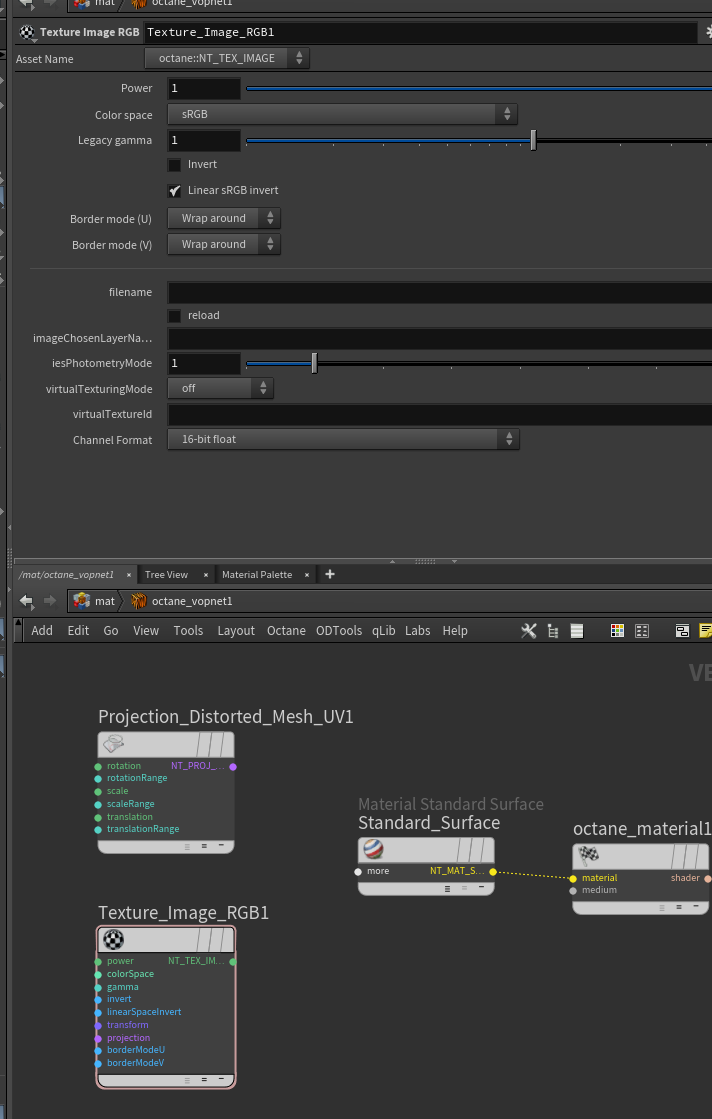This screenshot has width=712, height=1119.
Task: Open the Asset Name dropdown
Action: click(227, 59)
